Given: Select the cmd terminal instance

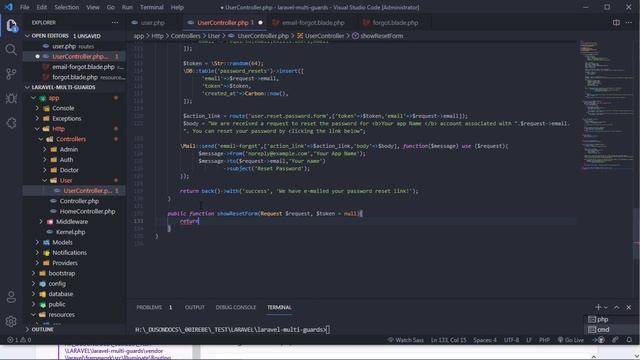Looking at the screenshot, I should [611, 329].
